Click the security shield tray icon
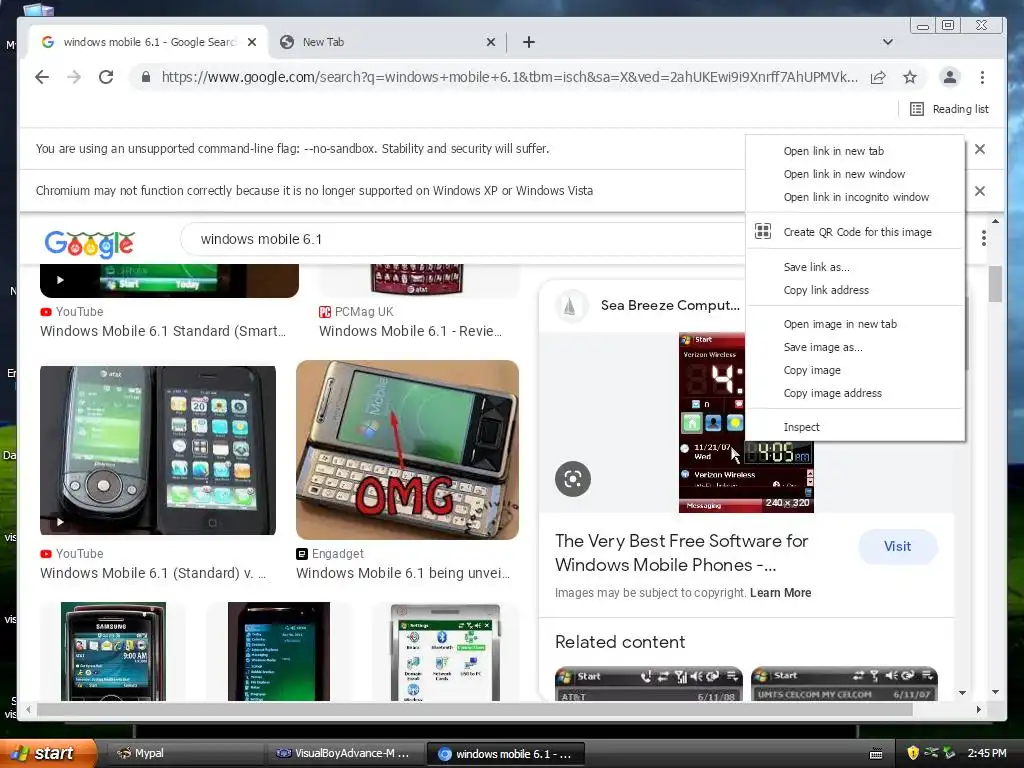 click(x=913, y=753)
